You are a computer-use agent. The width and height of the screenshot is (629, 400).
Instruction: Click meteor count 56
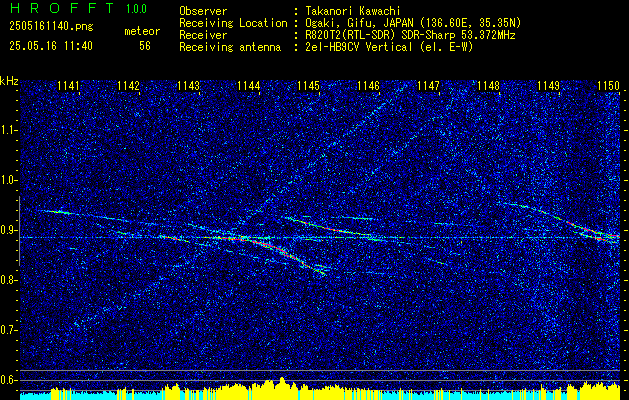tap(144, 46)
